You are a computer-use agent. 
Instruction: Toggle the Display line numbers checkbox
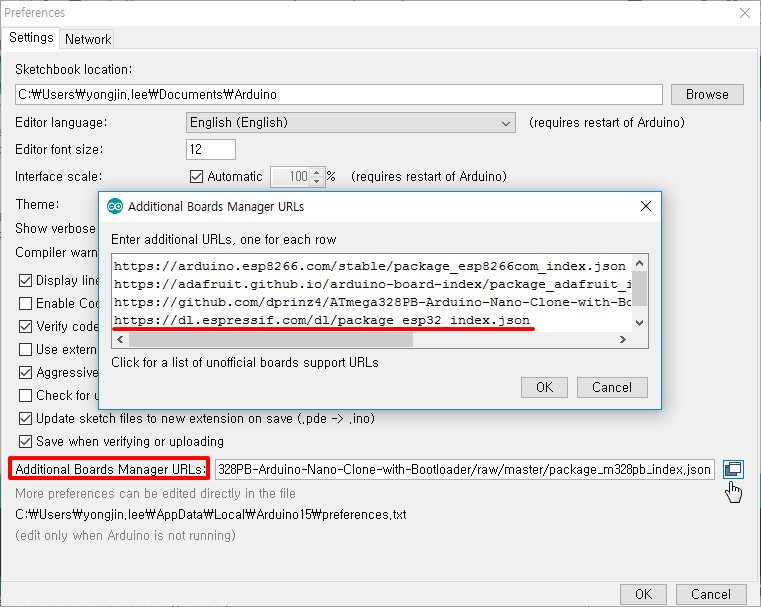pyautogui.click(x=25, y=280)
